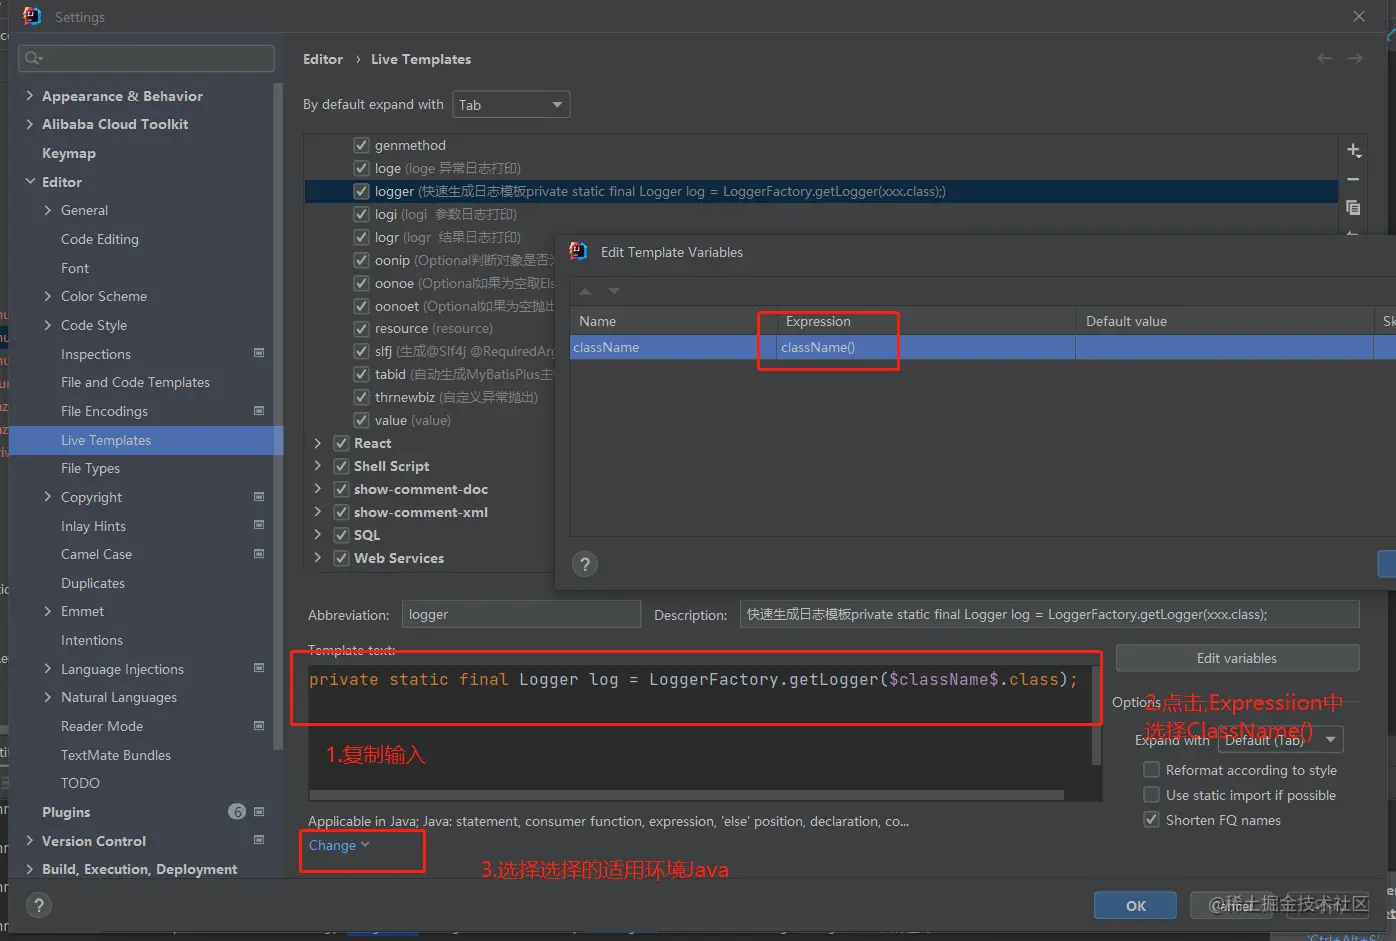Open the Code Editing settings page
This screenshot has width=1396, height=941.
click(100, 239)
